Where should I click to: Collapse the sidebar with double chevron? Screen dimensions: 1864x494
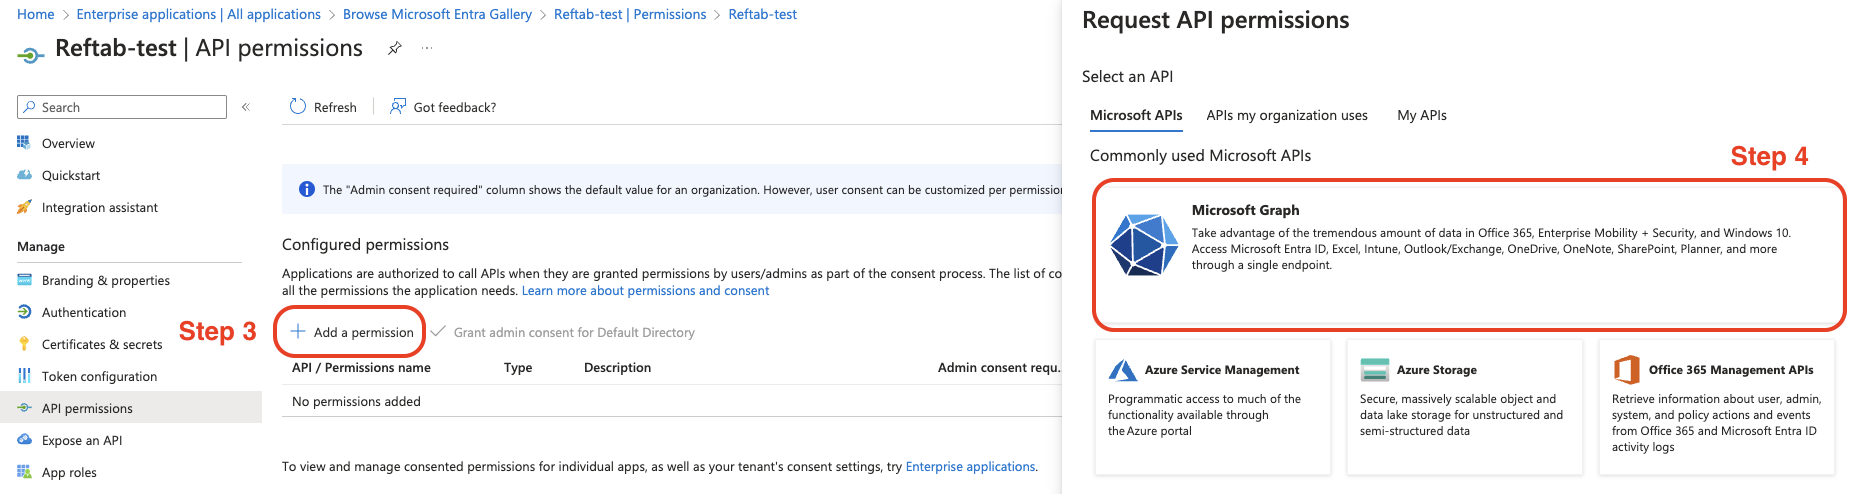(245, 107)
